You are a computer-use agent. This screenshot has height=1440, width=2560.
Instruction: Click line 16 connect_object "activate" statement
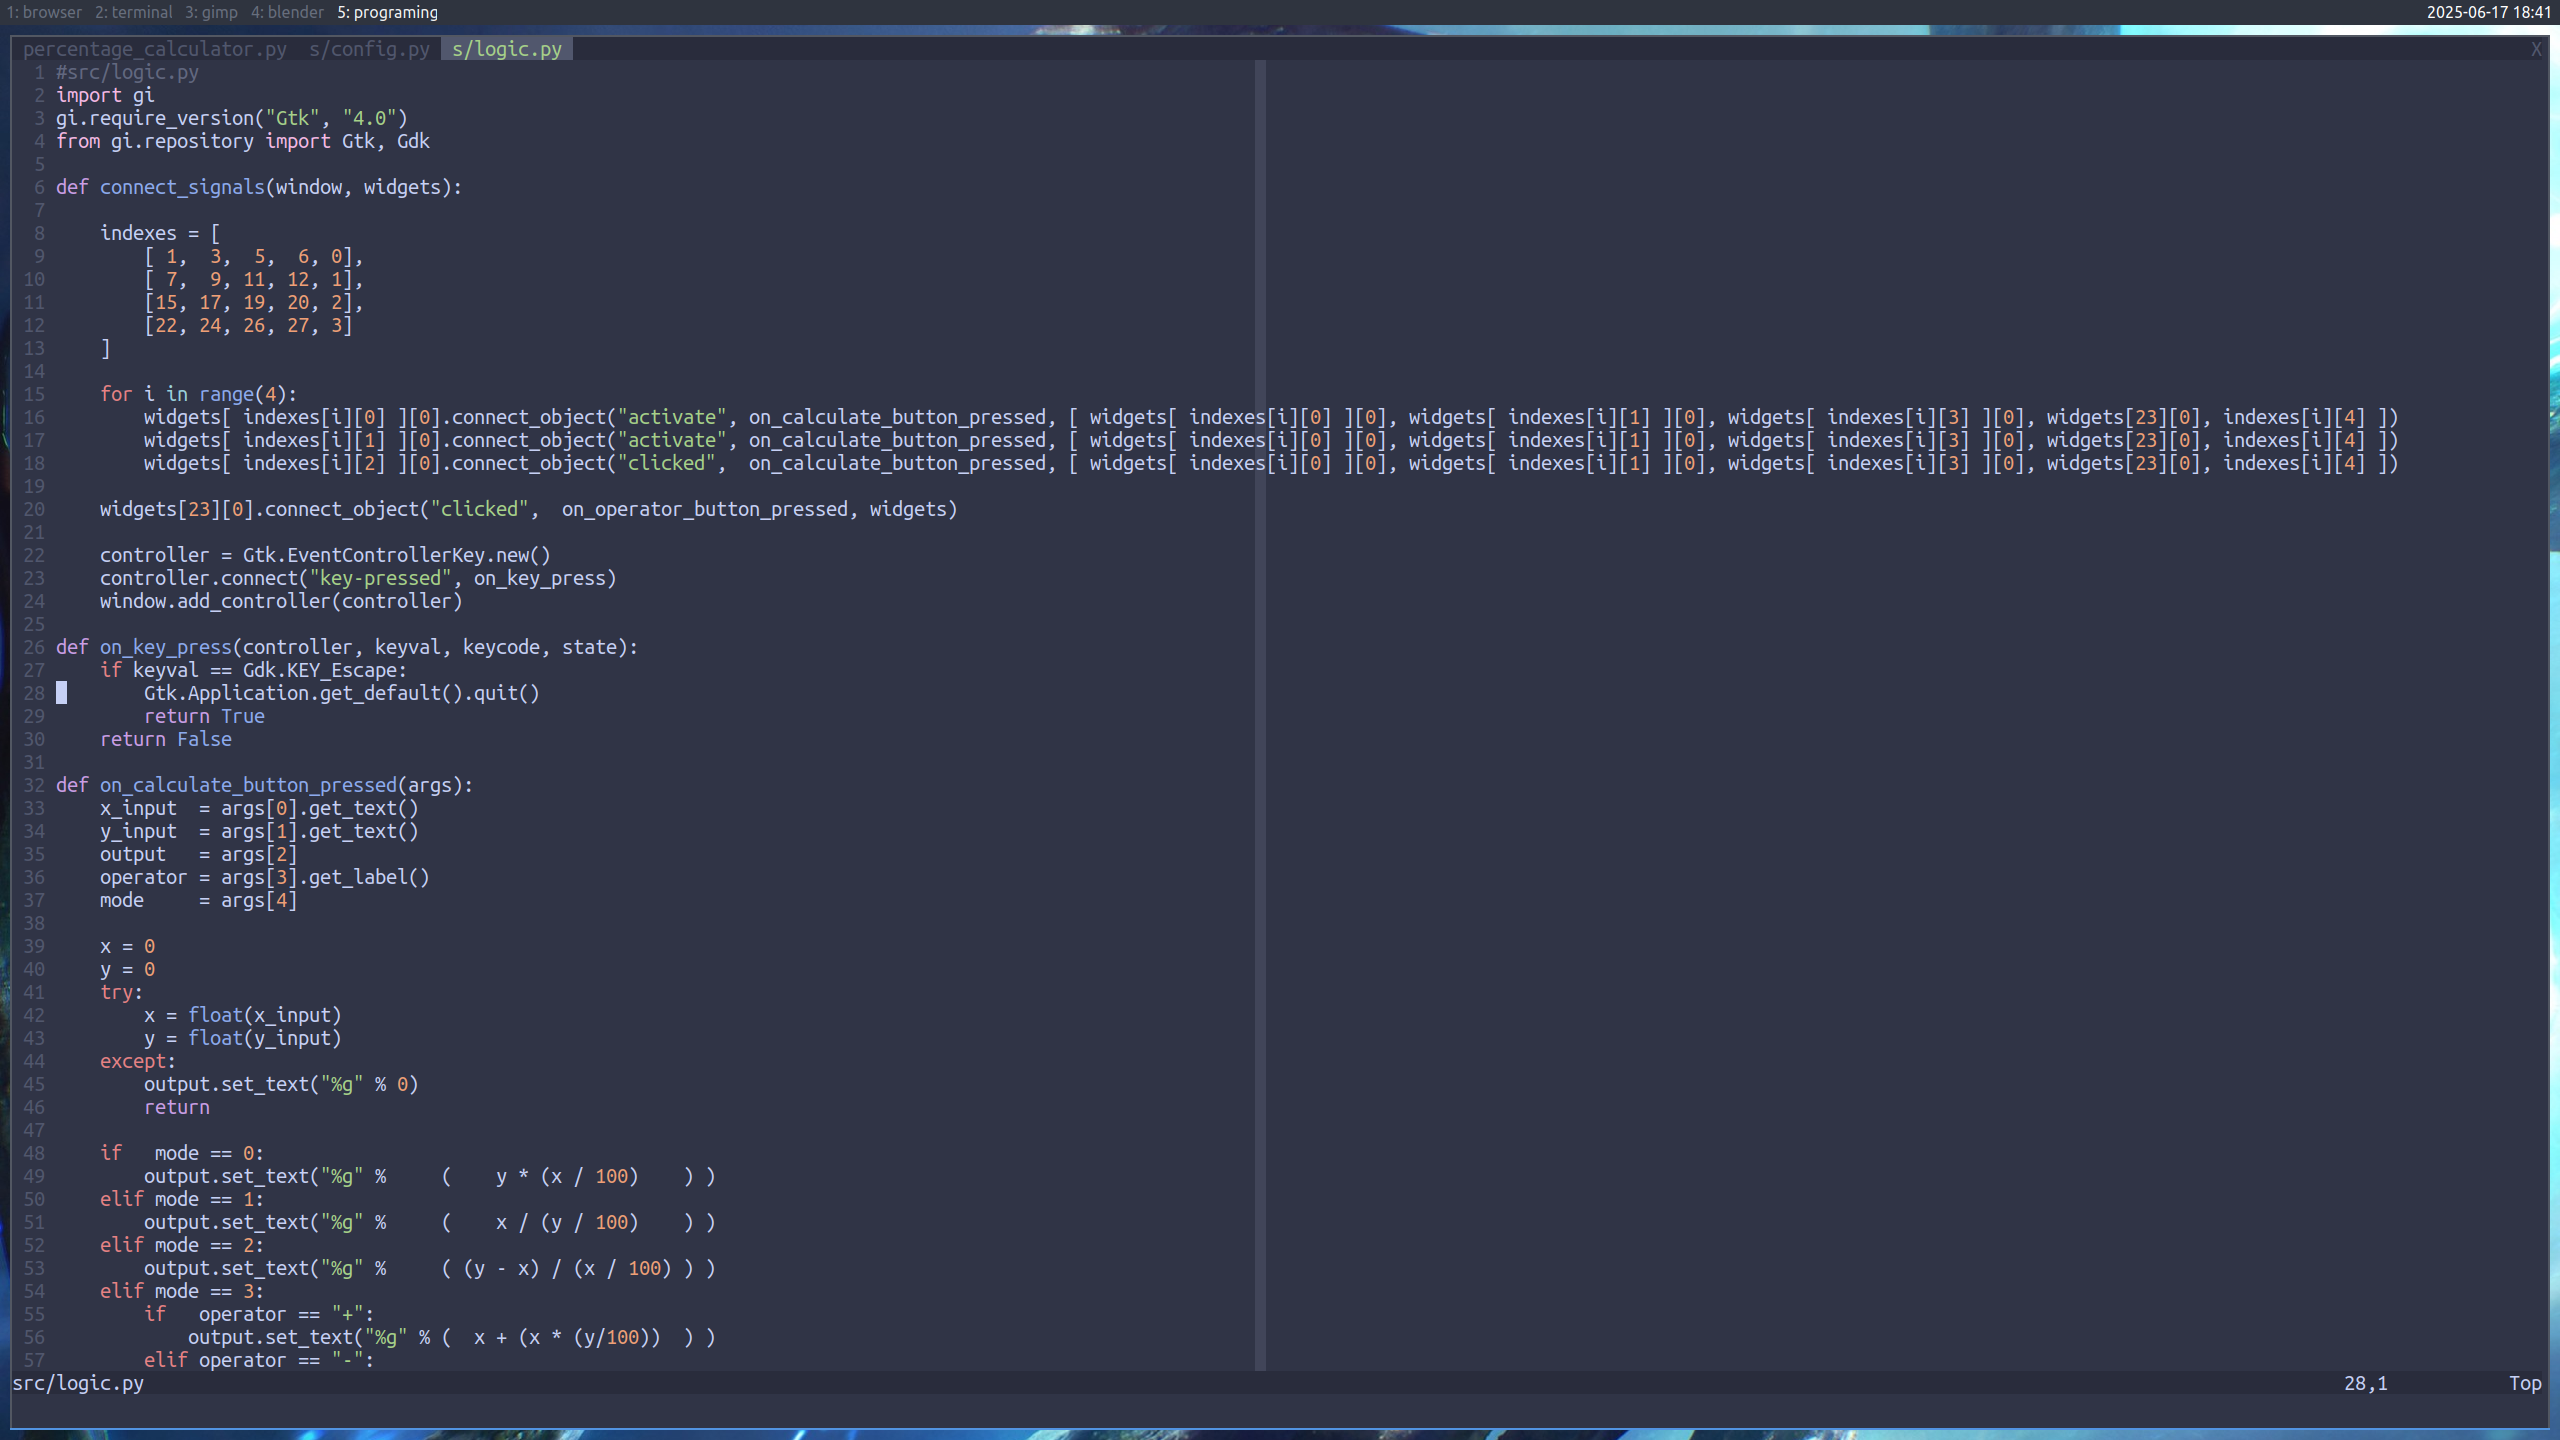tap(1271, 417)
